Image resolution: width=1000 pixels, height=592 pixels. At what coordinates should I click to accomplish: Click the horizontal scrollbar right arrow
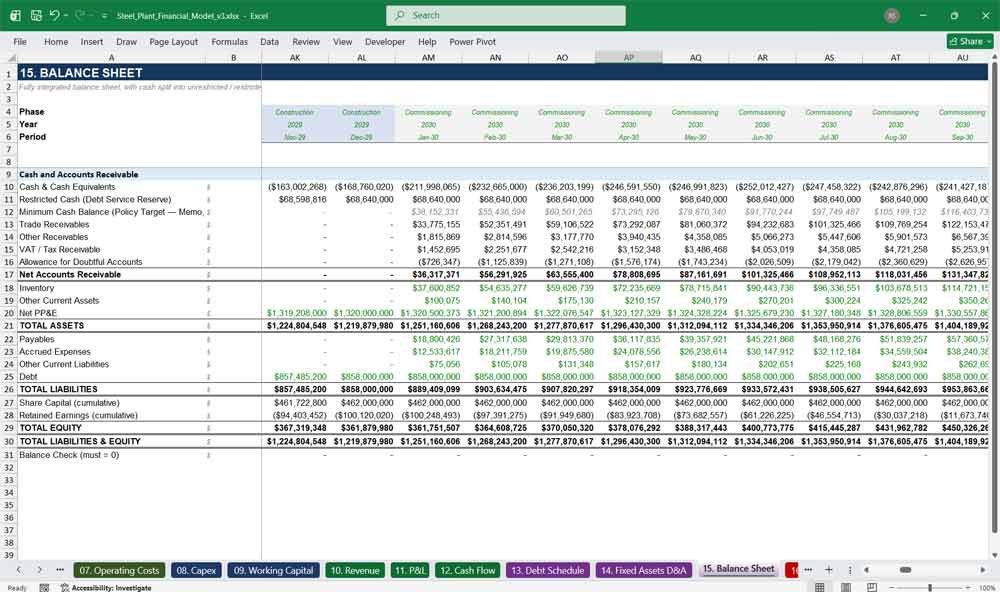(x=983, y=570)
